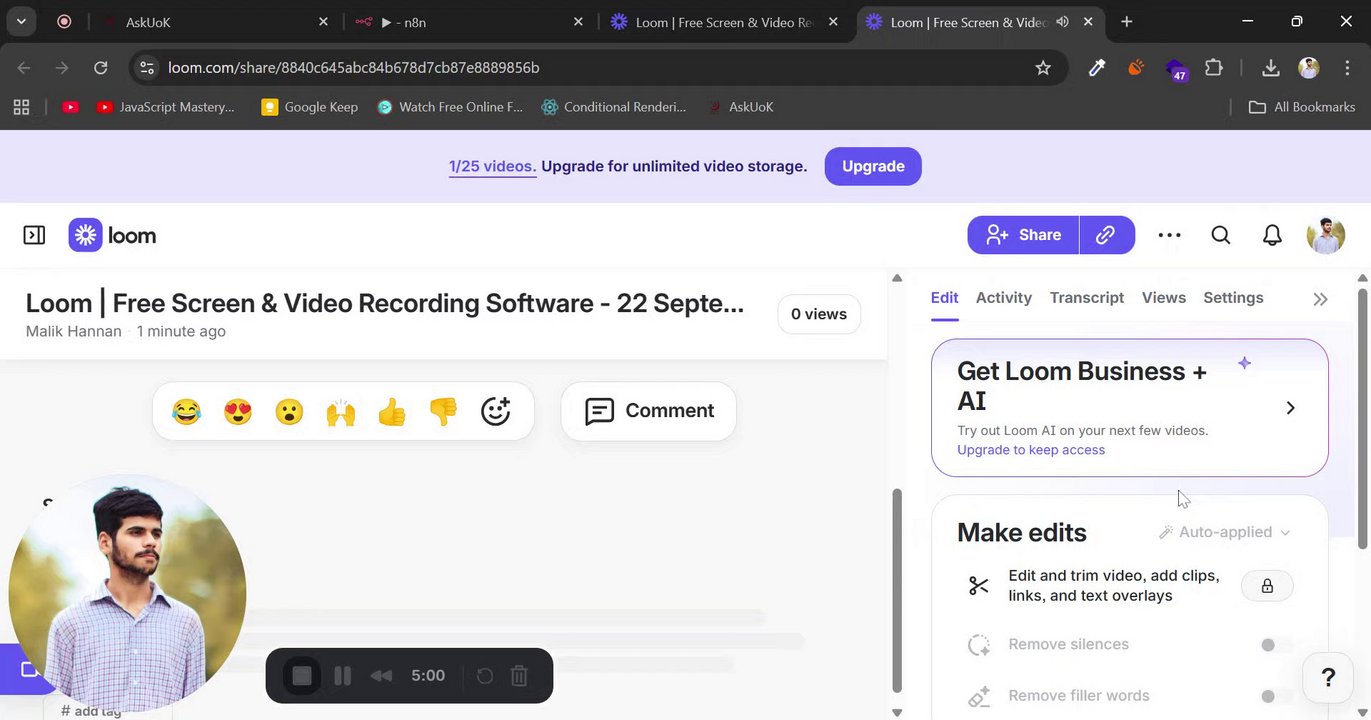Open the add-reaction emoji picker
The image size is (1371, 720).
point(496,411)
